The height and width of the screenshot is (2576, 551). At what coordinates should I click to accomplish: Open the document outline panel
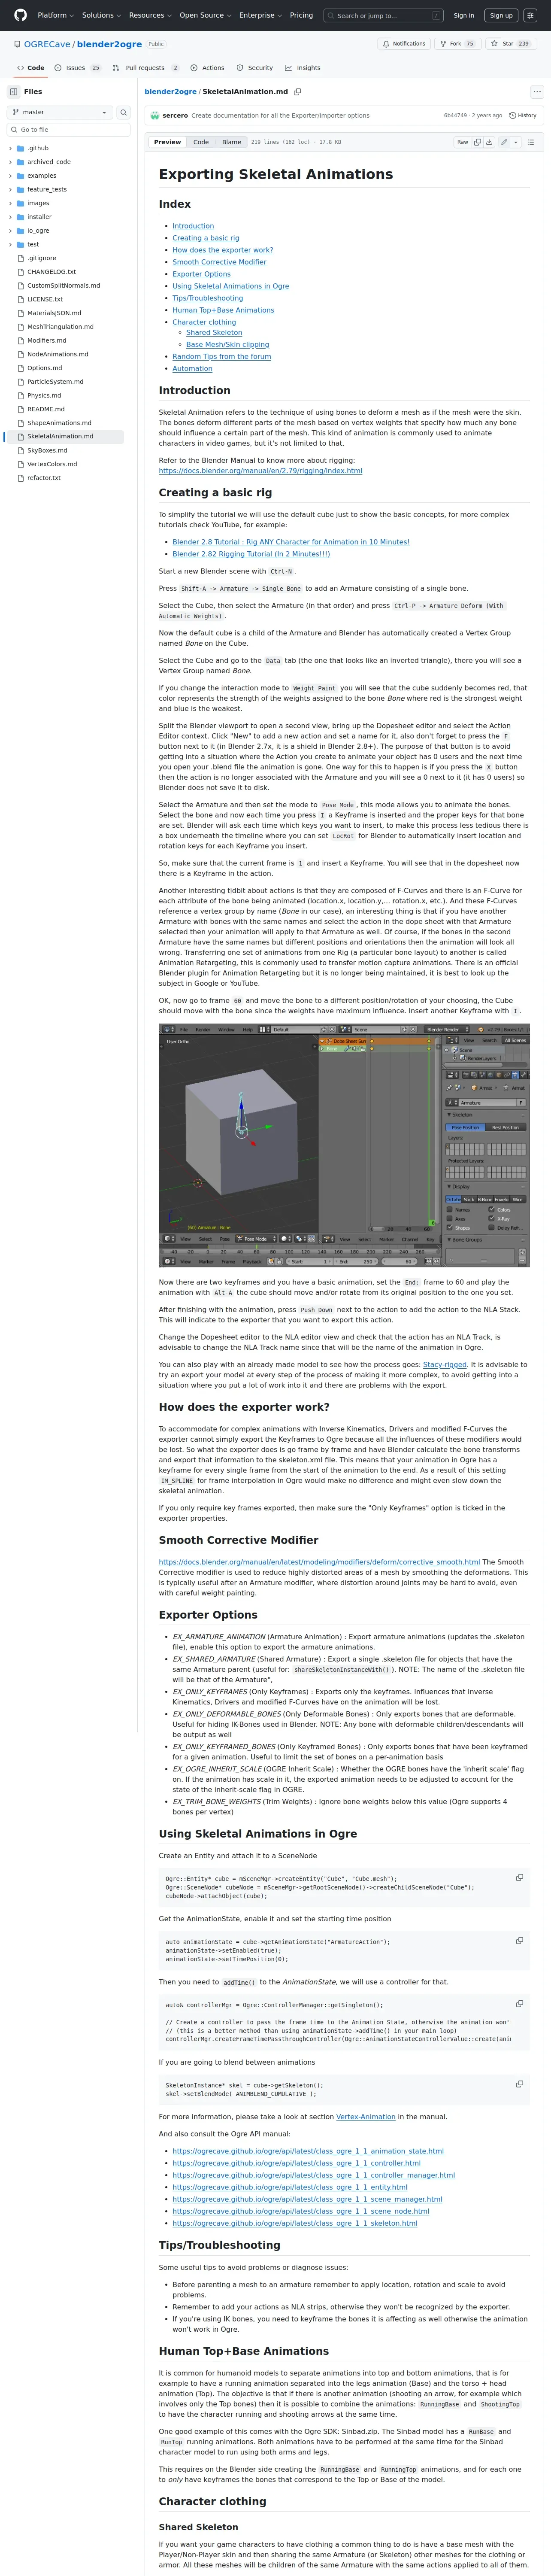(530, 142)
